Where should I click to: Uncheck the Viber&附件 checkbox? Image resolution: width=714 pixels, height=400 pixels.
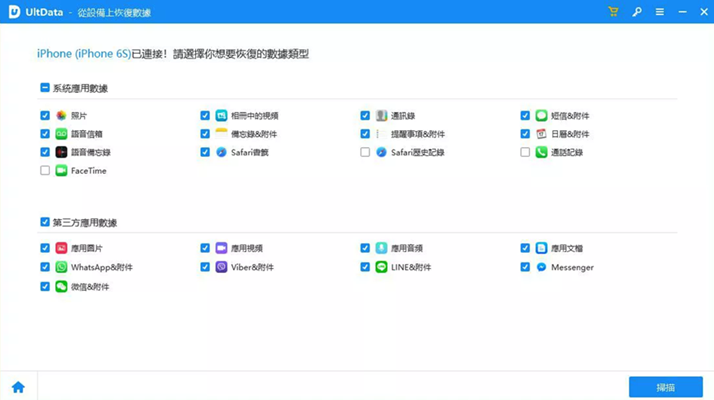tap(205, 267)
